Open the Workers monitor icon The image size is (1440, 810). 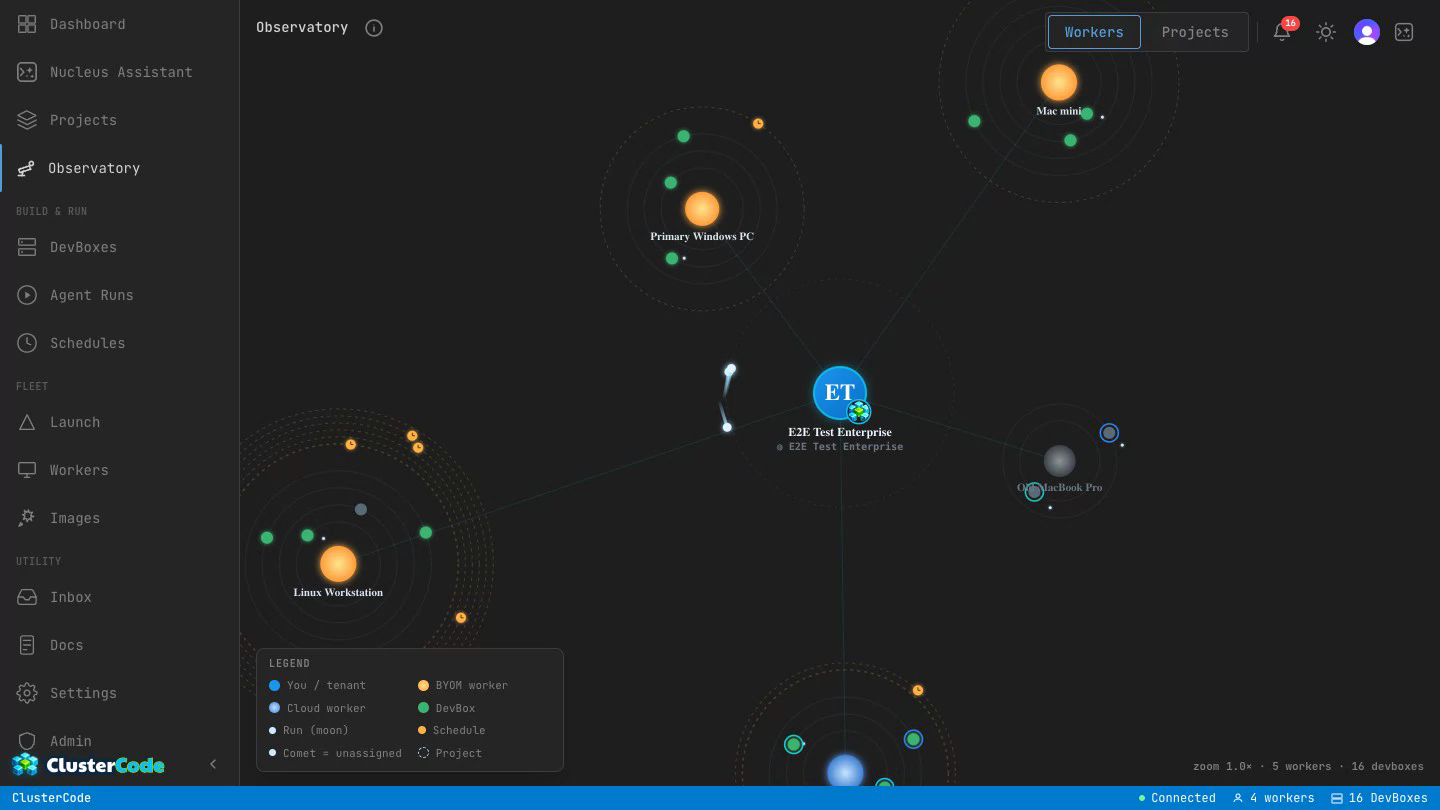(x=27, y=470)
